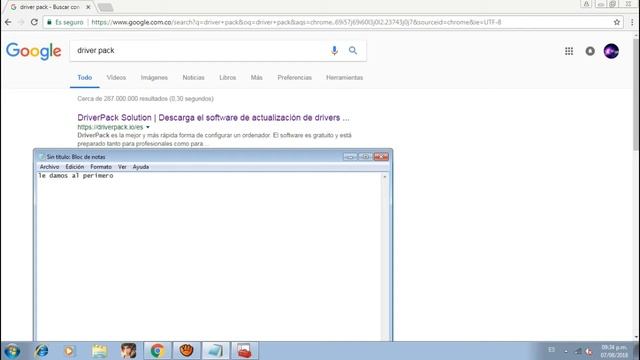Viewport: 640px width, 360px height.
Task: Maximize the Bloc de notas window
Action: coord(365,157)
